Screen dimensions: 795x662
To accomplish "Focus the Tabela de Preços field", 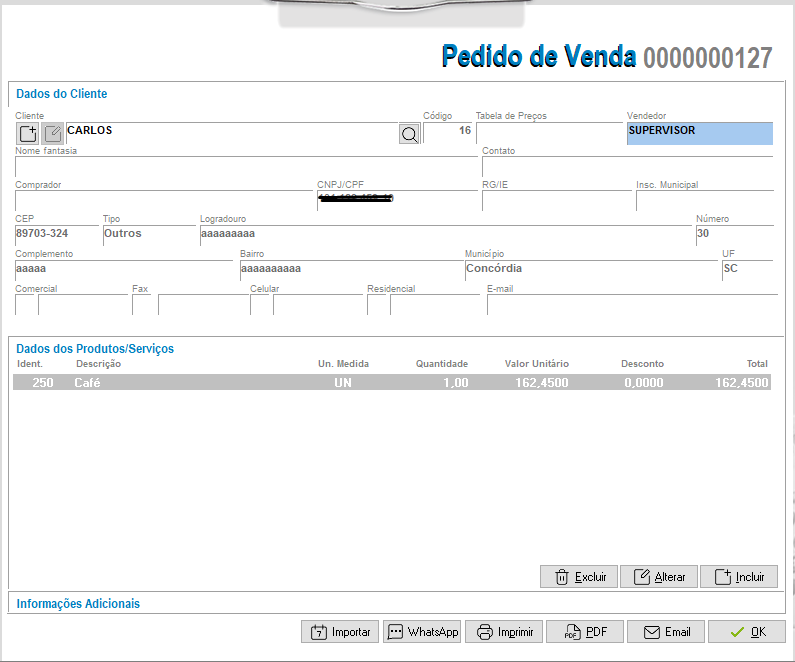I will (548, 133).
